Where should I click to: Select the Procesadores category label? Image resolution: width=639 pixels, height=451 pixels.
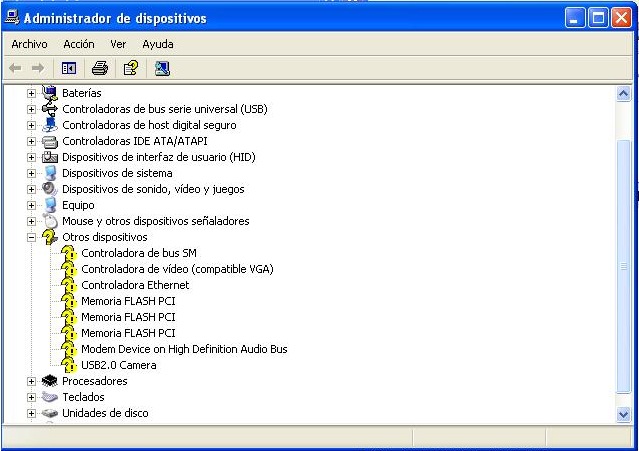pos(95,381)
